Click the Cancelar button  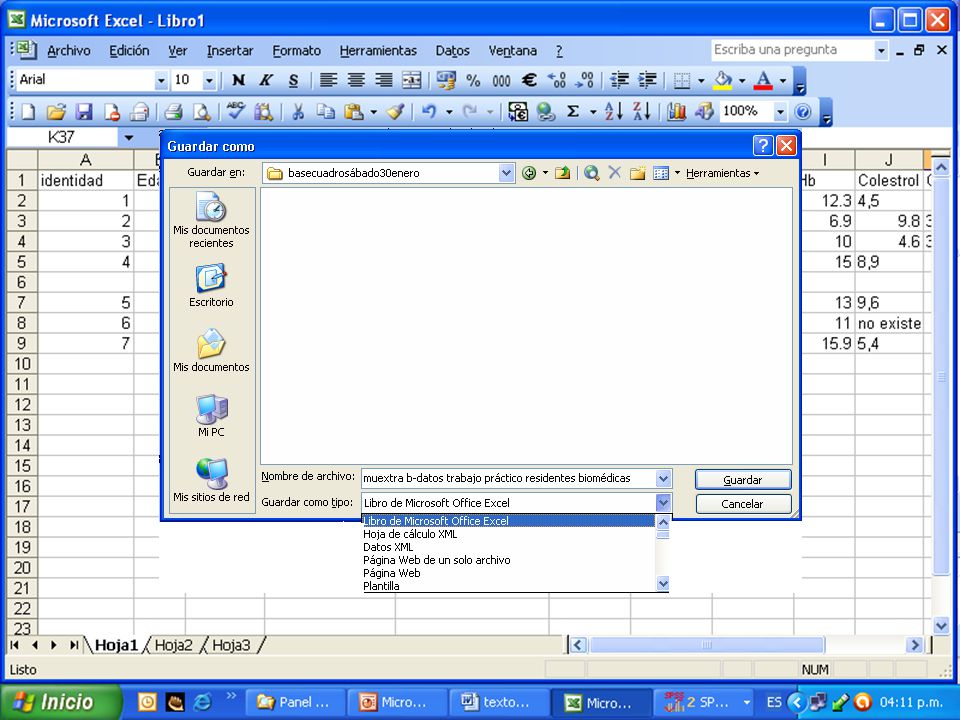coord(743,504)
